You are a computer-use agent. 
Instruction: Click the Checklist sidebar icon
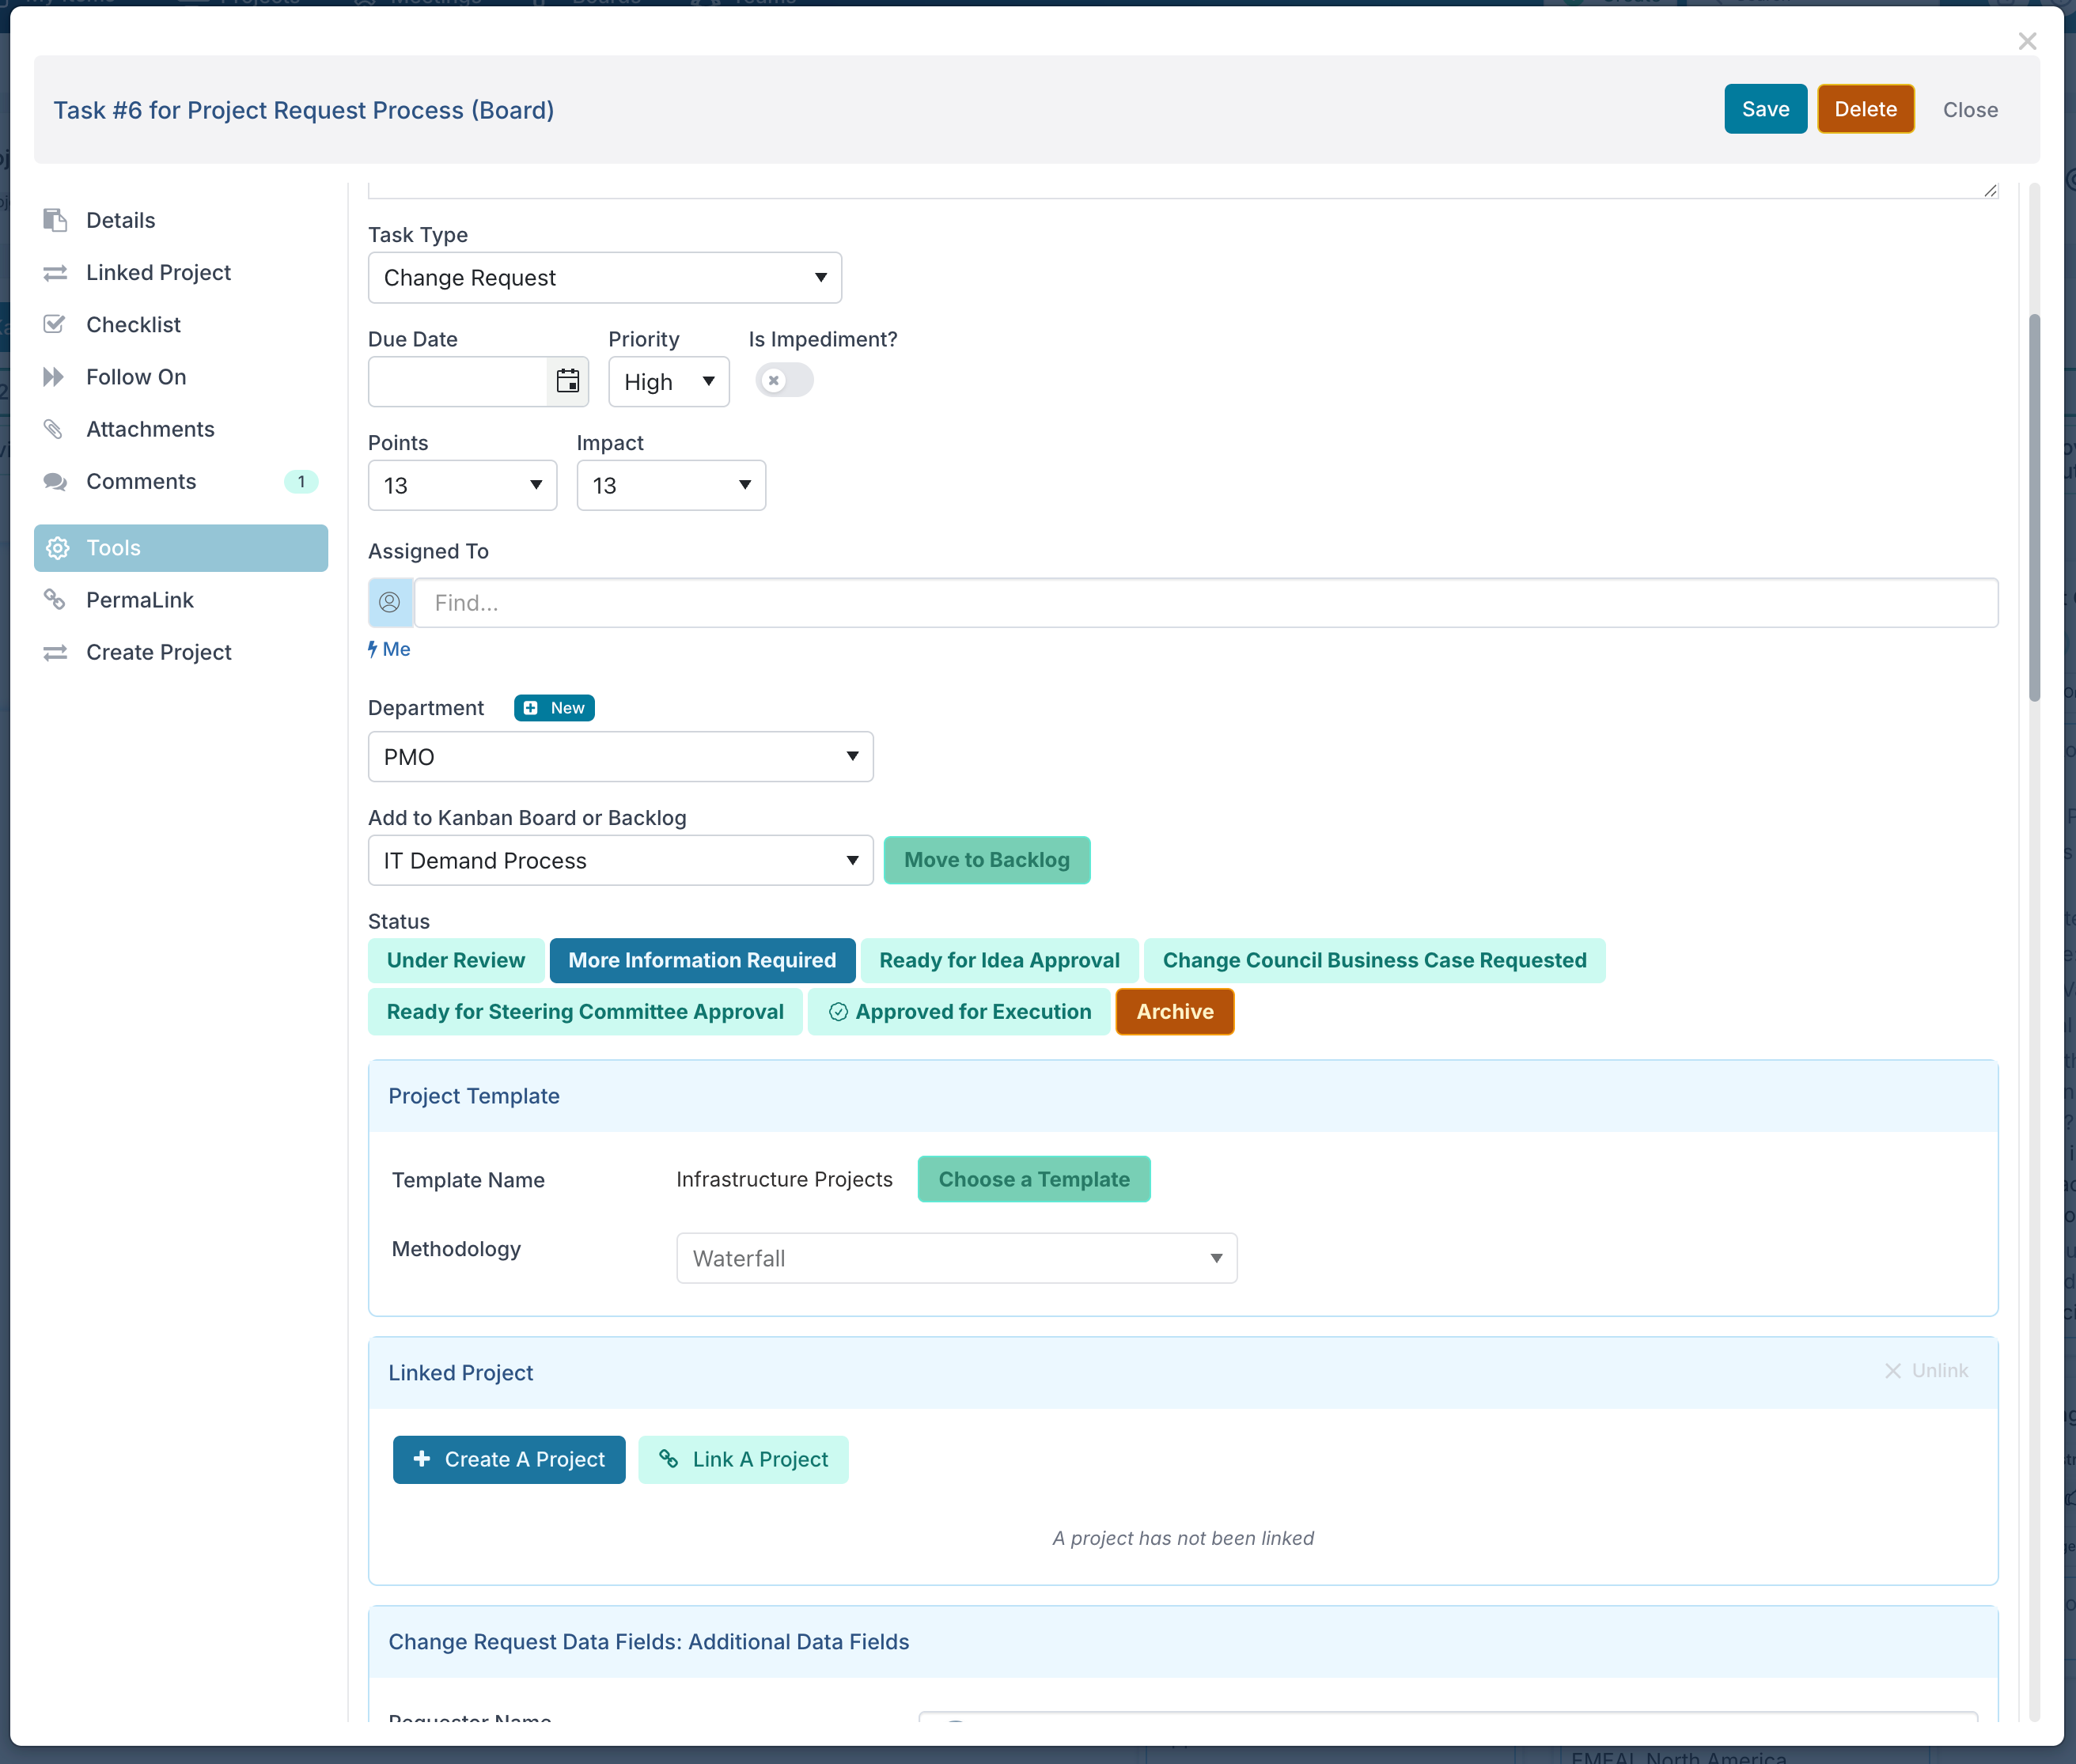coord(55,324)
